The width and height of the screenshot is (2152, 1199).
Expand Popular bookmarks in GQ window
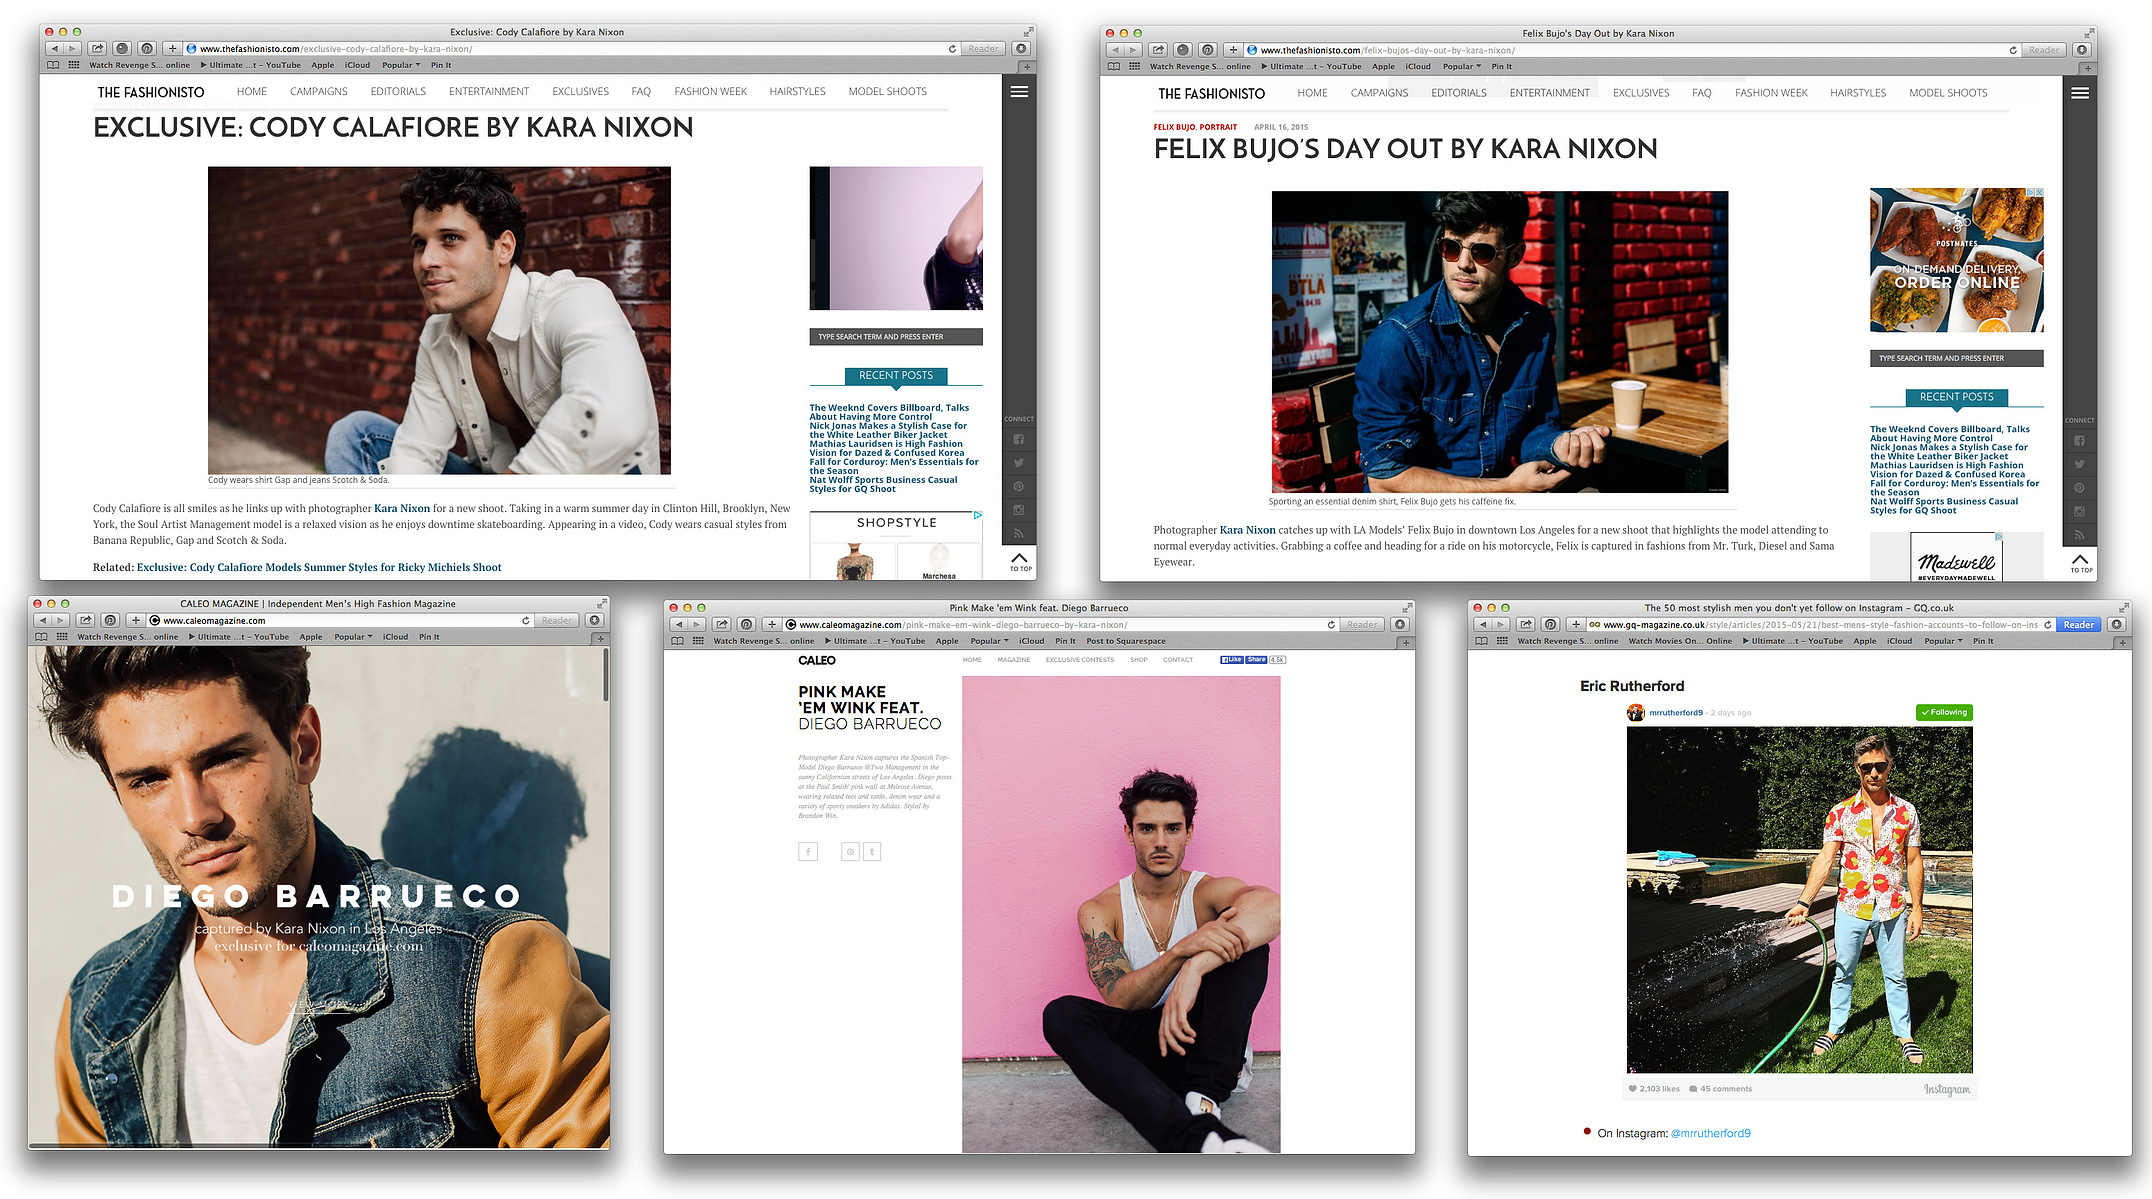click(1943, 641)
